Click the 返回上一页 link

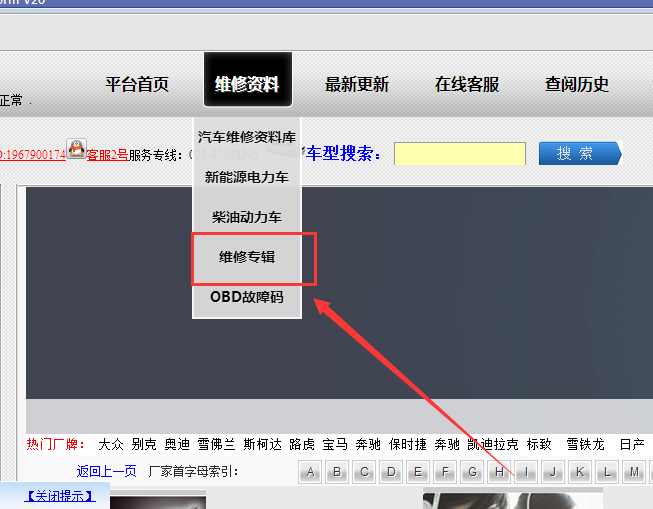[107, 472]
